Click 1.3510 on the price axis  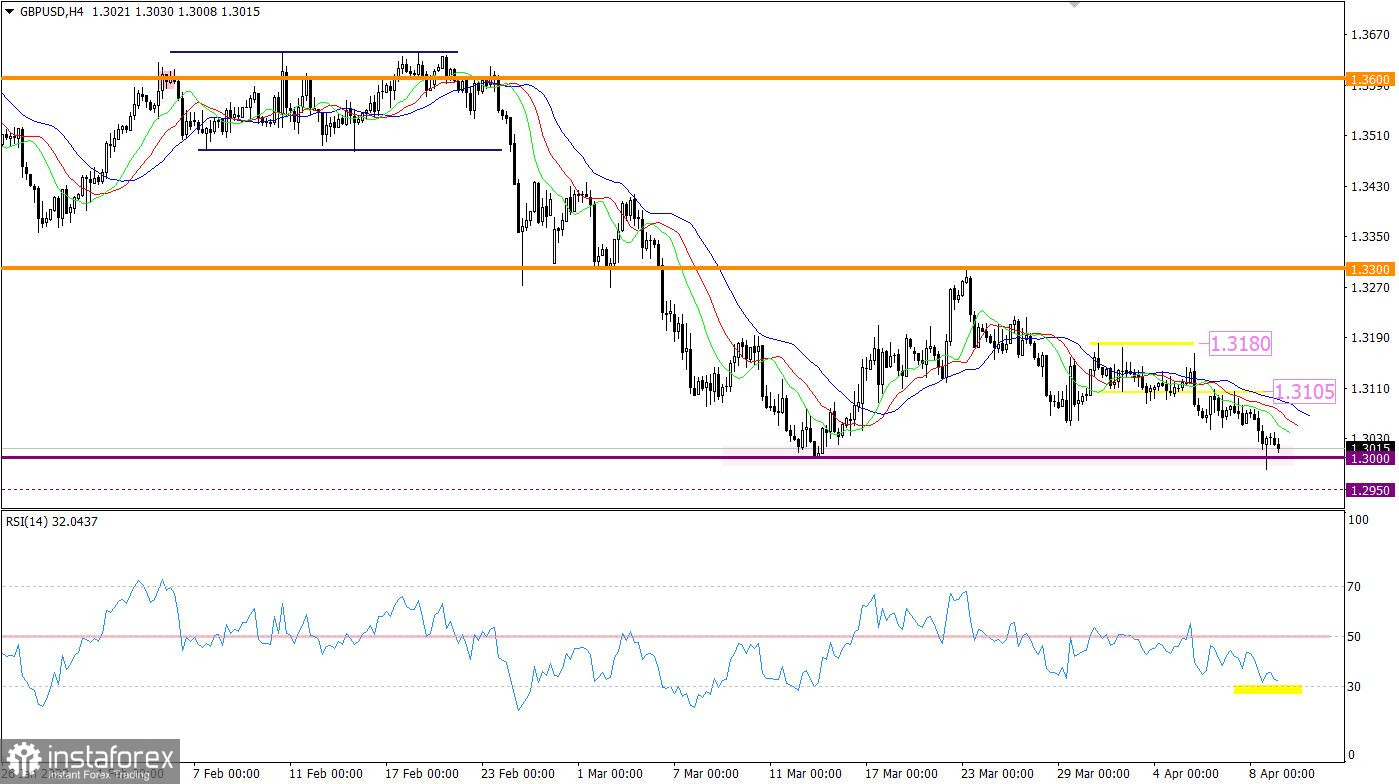click(1368, 136)
